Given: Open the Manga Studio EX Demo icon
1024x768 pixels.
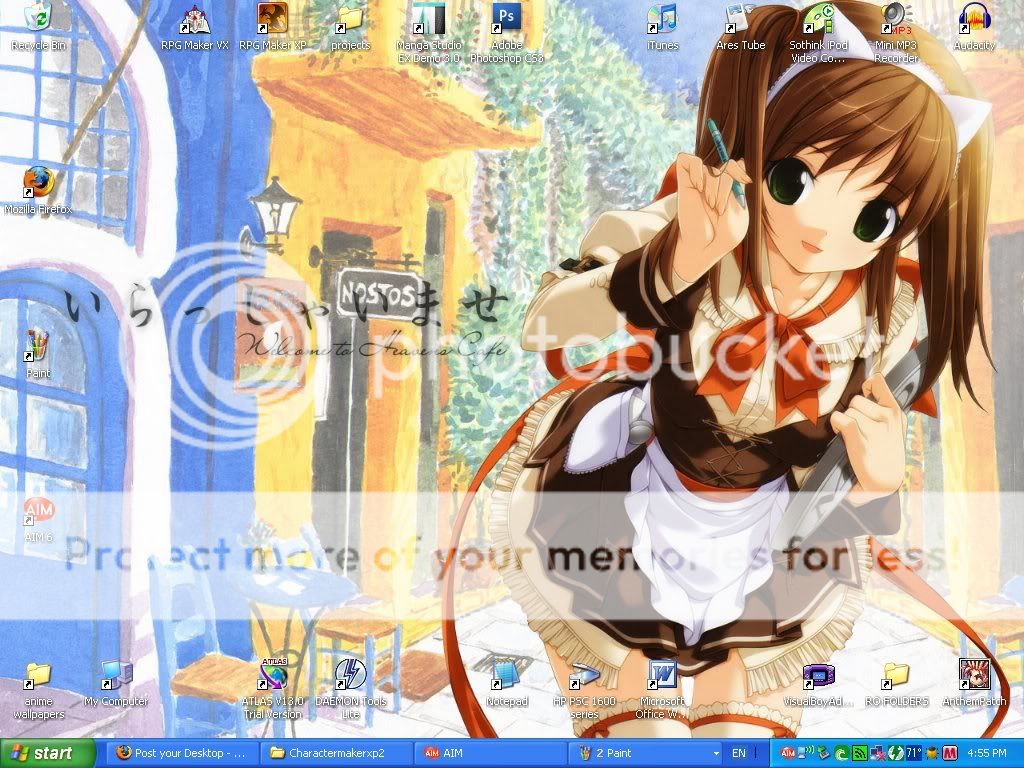Looking at the screenshot, I should tap(428, 22).
